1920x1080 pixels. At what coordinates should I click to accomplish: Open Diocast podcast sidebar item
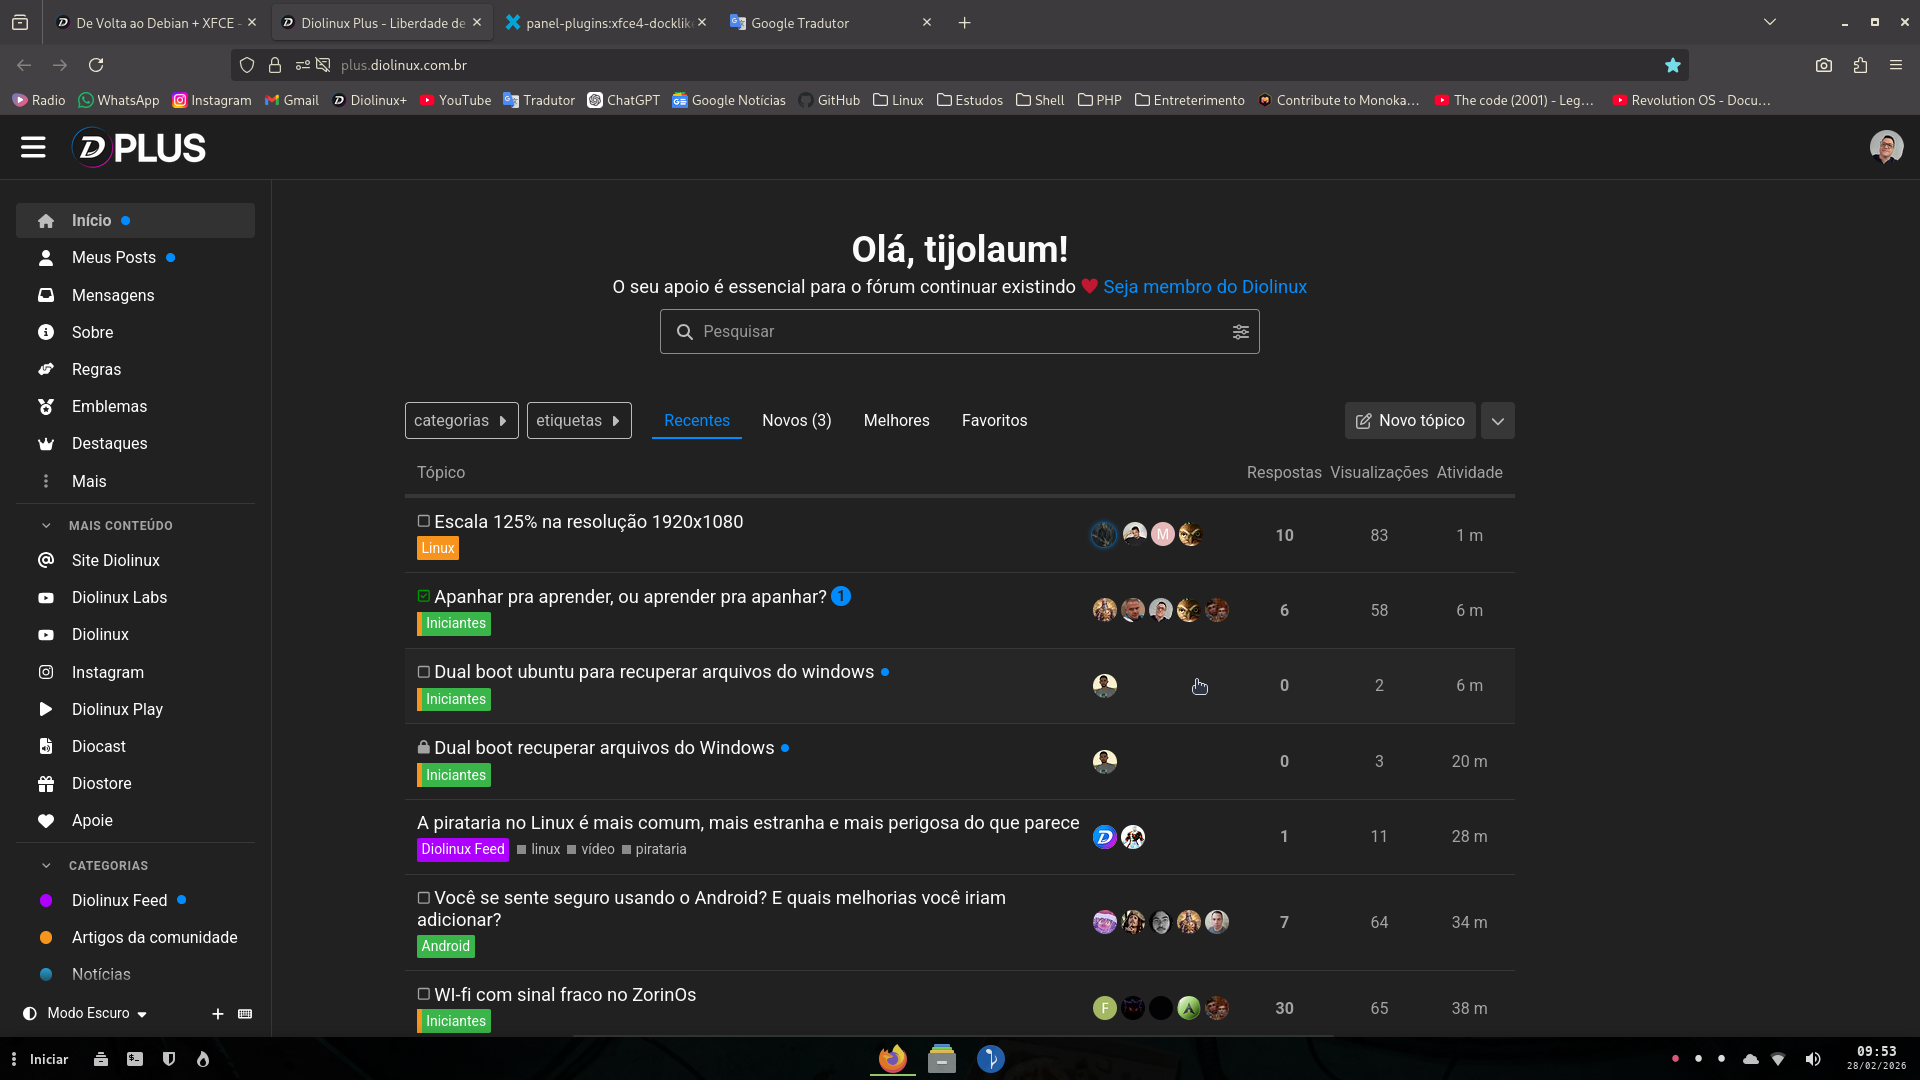98,747
